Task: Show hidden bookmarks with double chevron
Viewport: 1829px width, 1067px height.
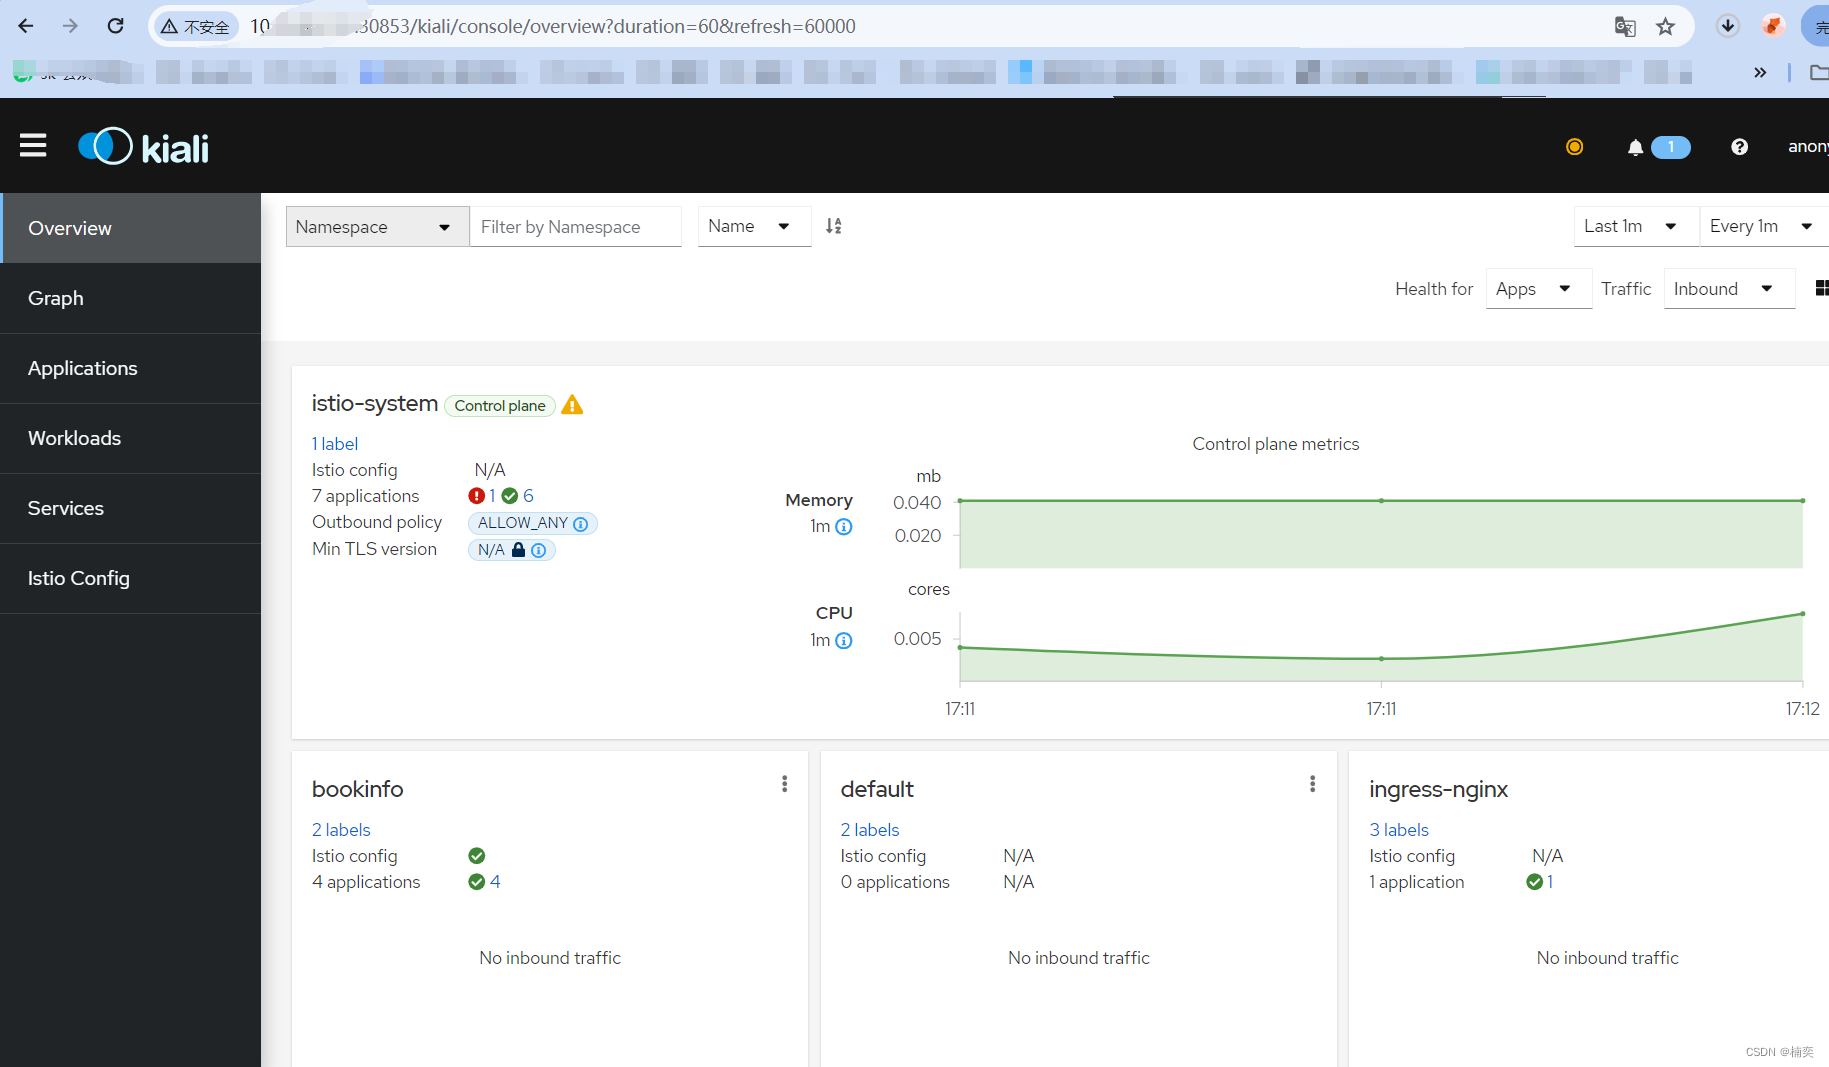Action: click(x=1760, y=72)
